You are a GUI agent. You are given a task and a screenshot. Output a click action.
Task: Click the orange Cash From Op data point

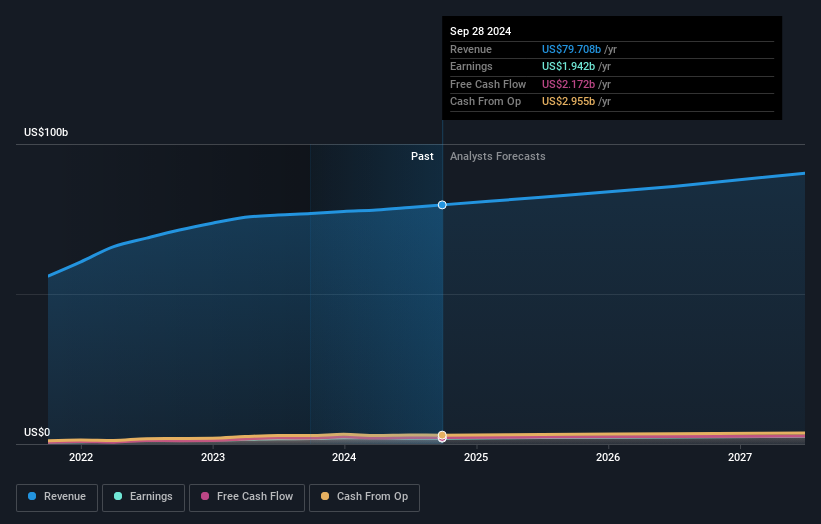pyautogui.click(x=442, y=435)
